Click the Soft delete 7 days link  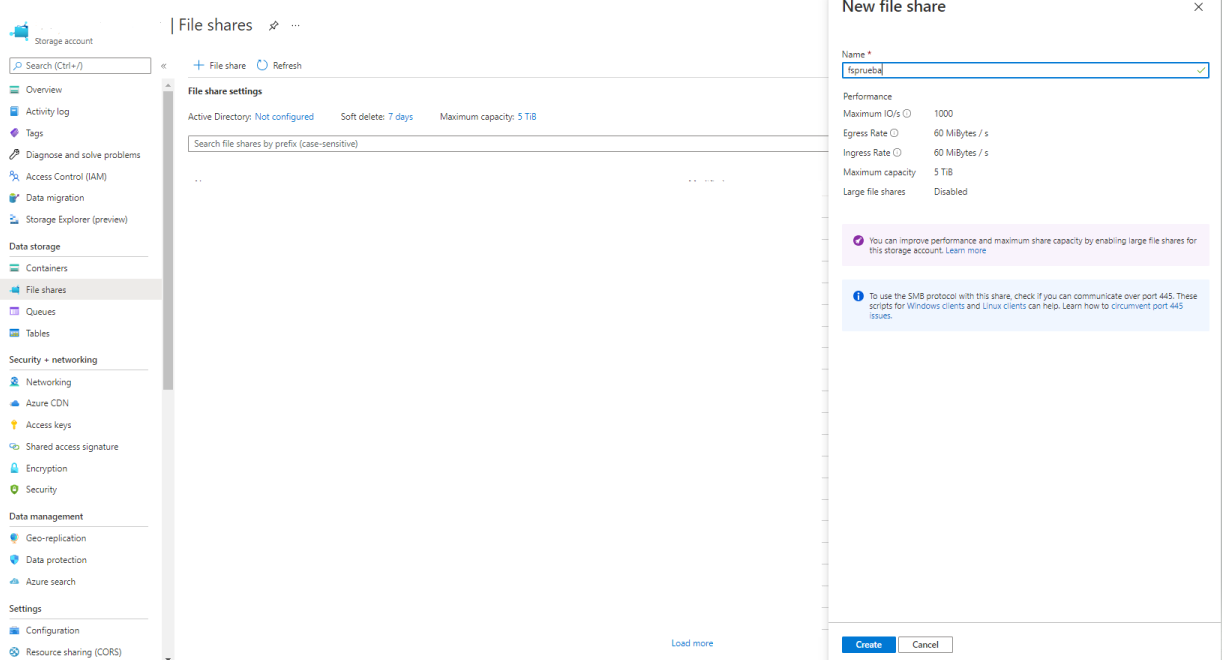tap(400, 117)
